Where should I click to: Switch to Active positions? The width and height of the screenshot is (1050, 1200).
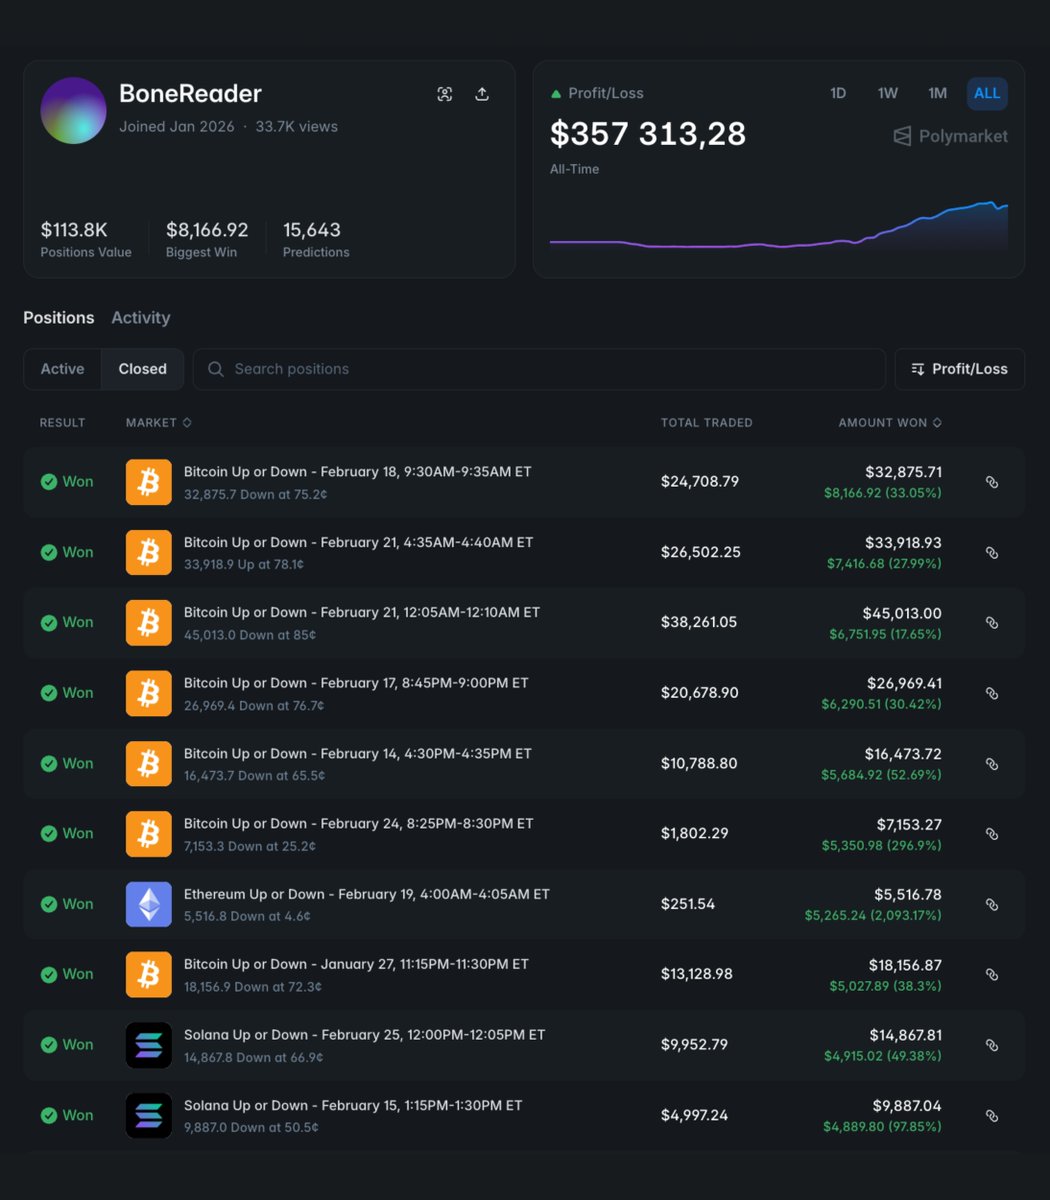pyautogui.click(x=62, y=369)
